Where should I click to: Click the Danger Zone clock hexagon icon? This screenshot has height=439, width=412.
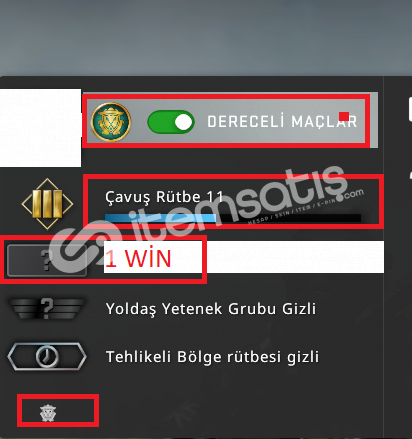click(47, 357)
